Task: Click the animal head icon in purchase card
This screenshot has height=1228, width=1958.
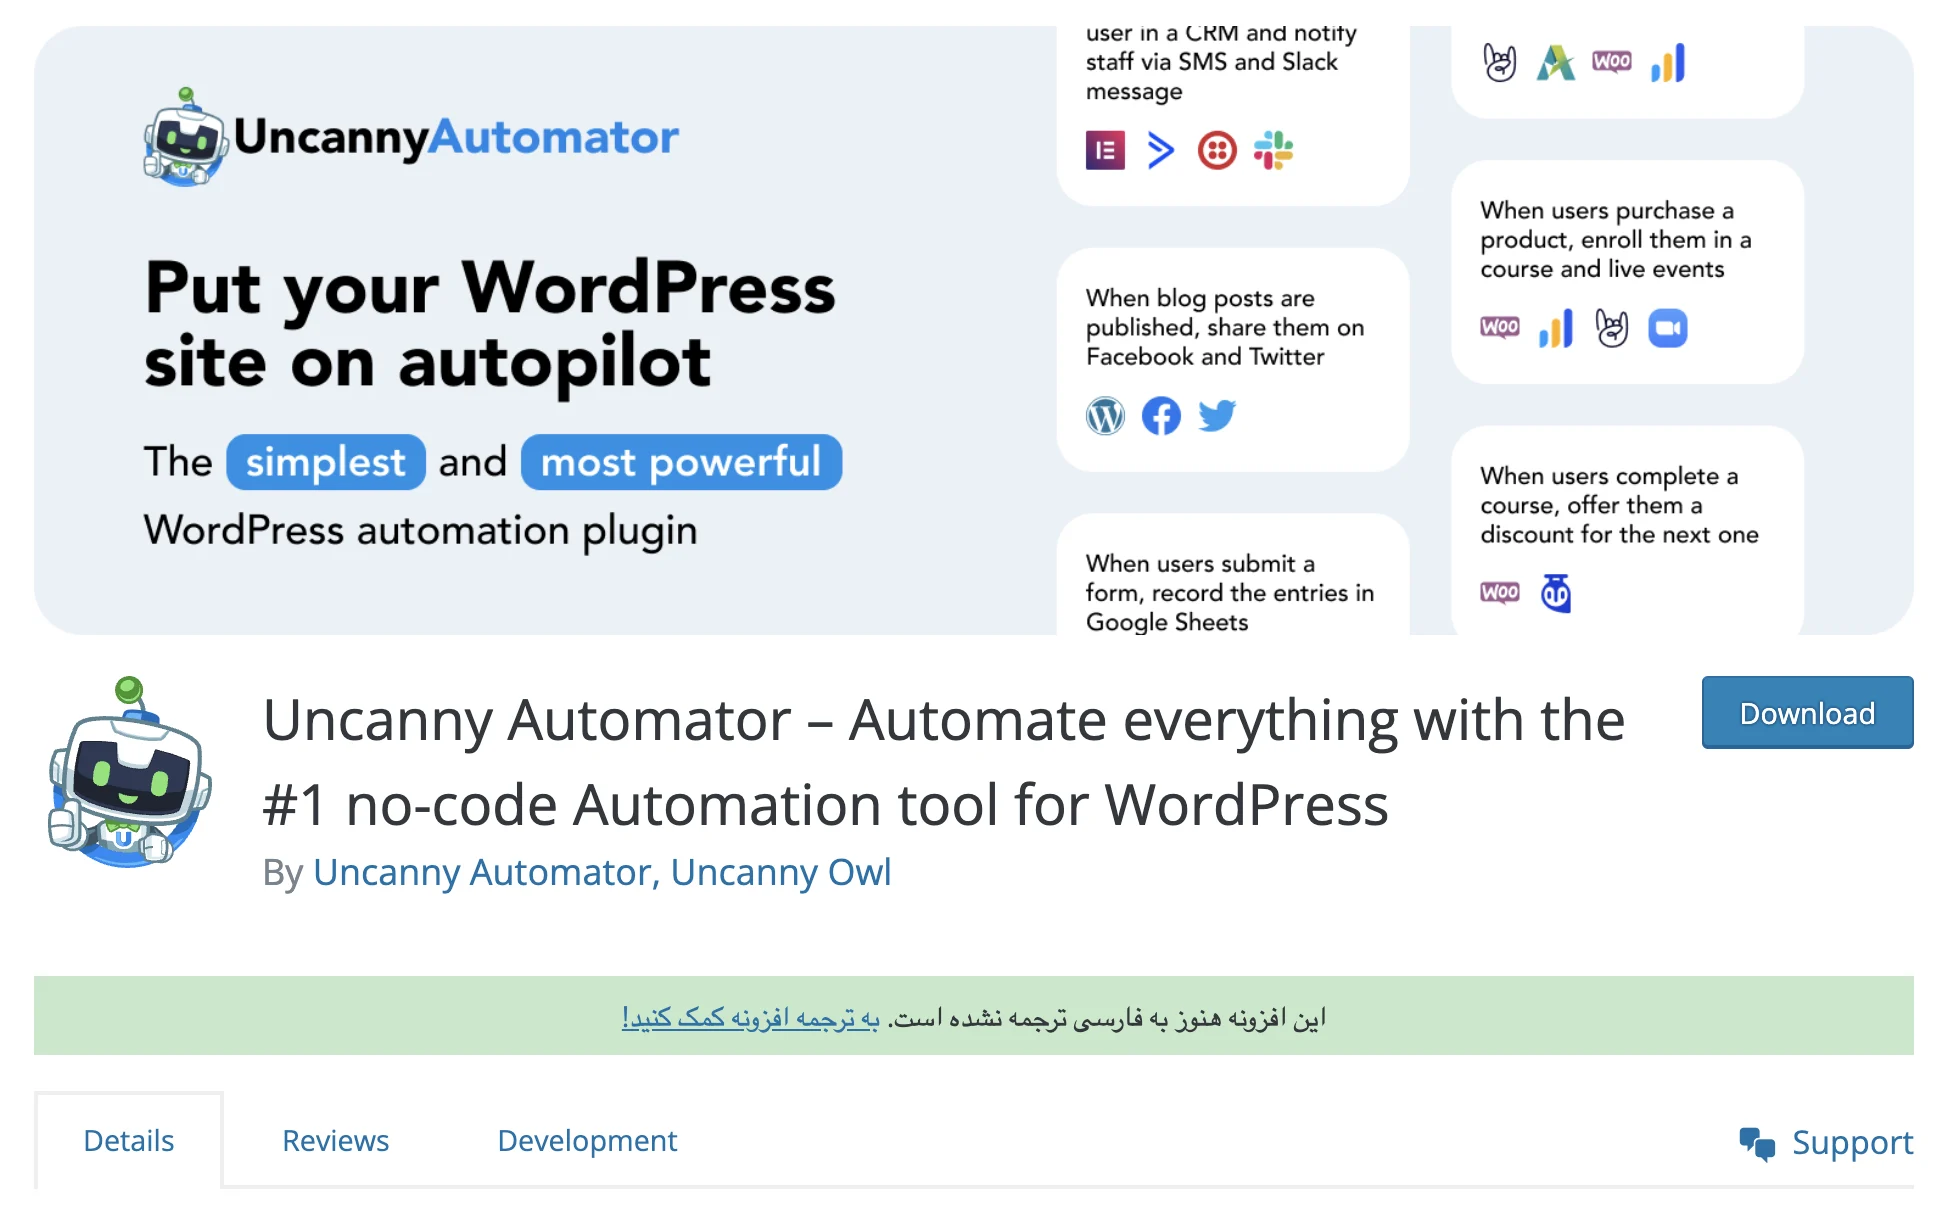Action: coord(1611,328)
